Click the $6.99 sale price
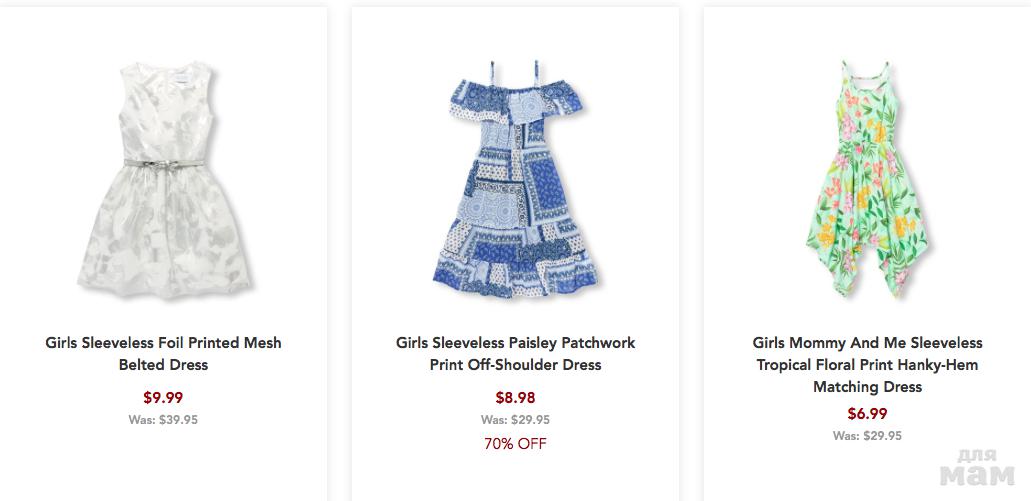 pyautogui.click(x=867, y=413)
